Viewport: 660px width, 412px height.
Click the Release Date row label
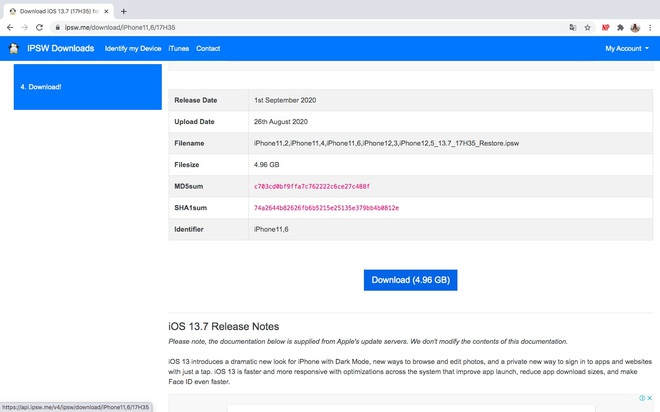point(196,100)
